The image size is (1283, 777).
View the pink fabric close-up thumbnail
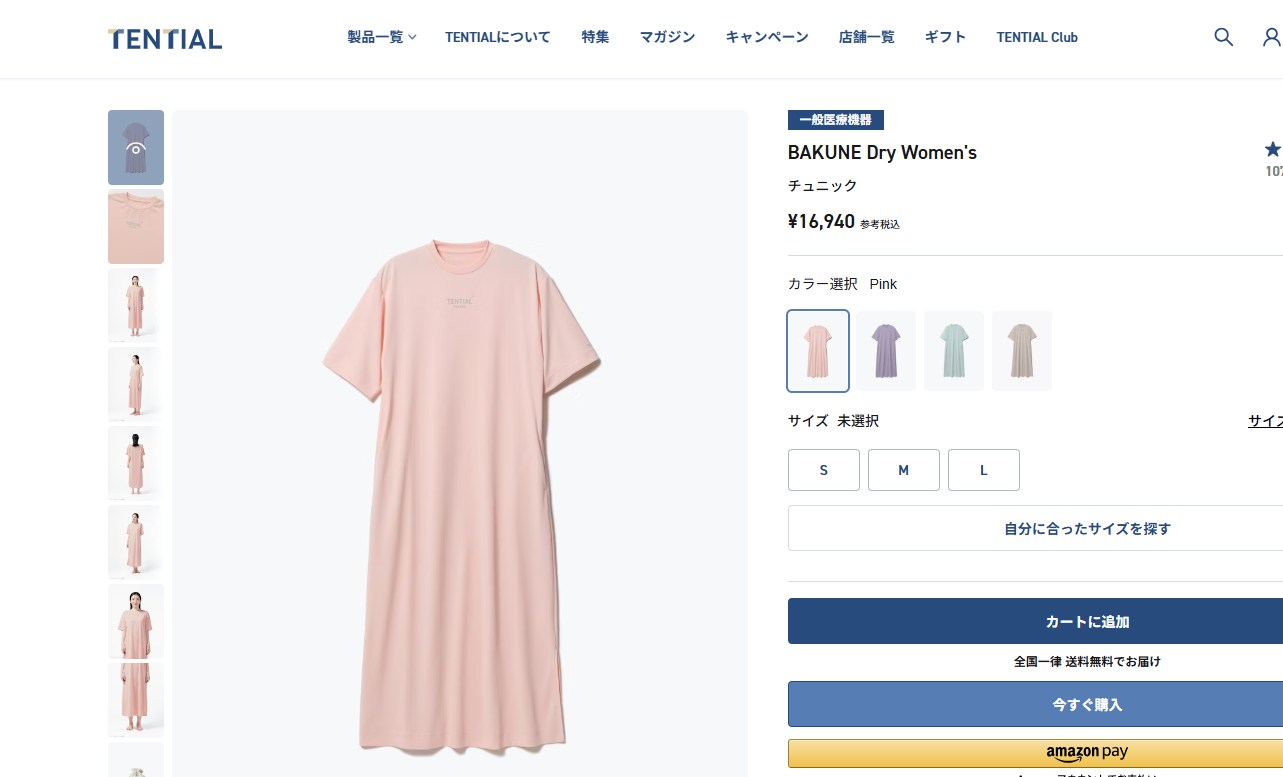pyautogui.click(x=136, y=227)
